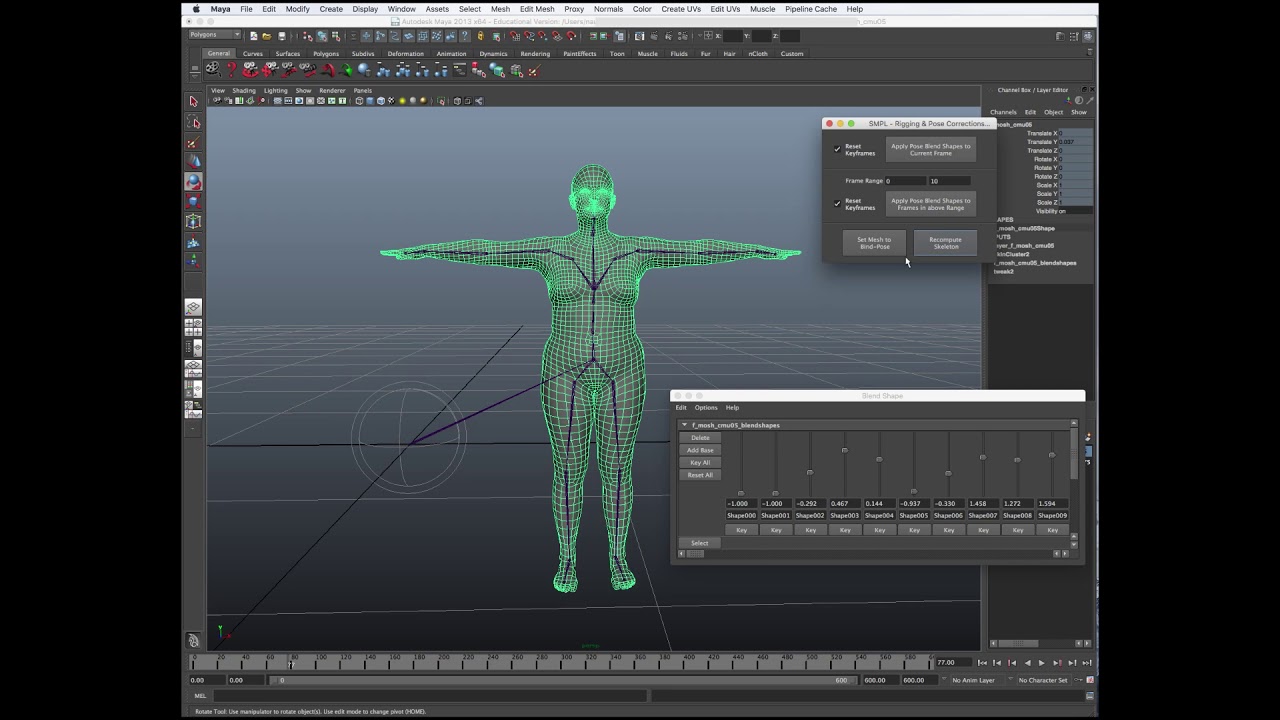Click the Recompute Skeleton button
Viewport: 1280px width, 720px height.
point(945,243)
